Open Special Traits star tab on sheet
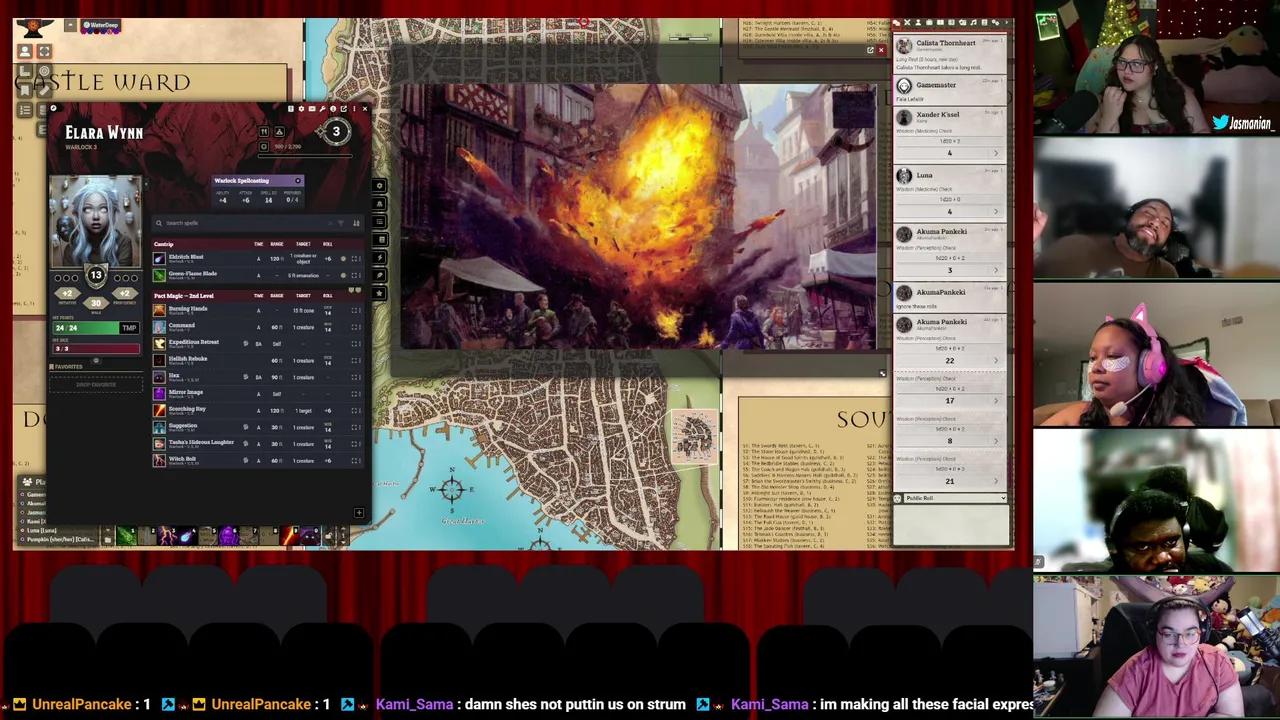 [379, 293]
